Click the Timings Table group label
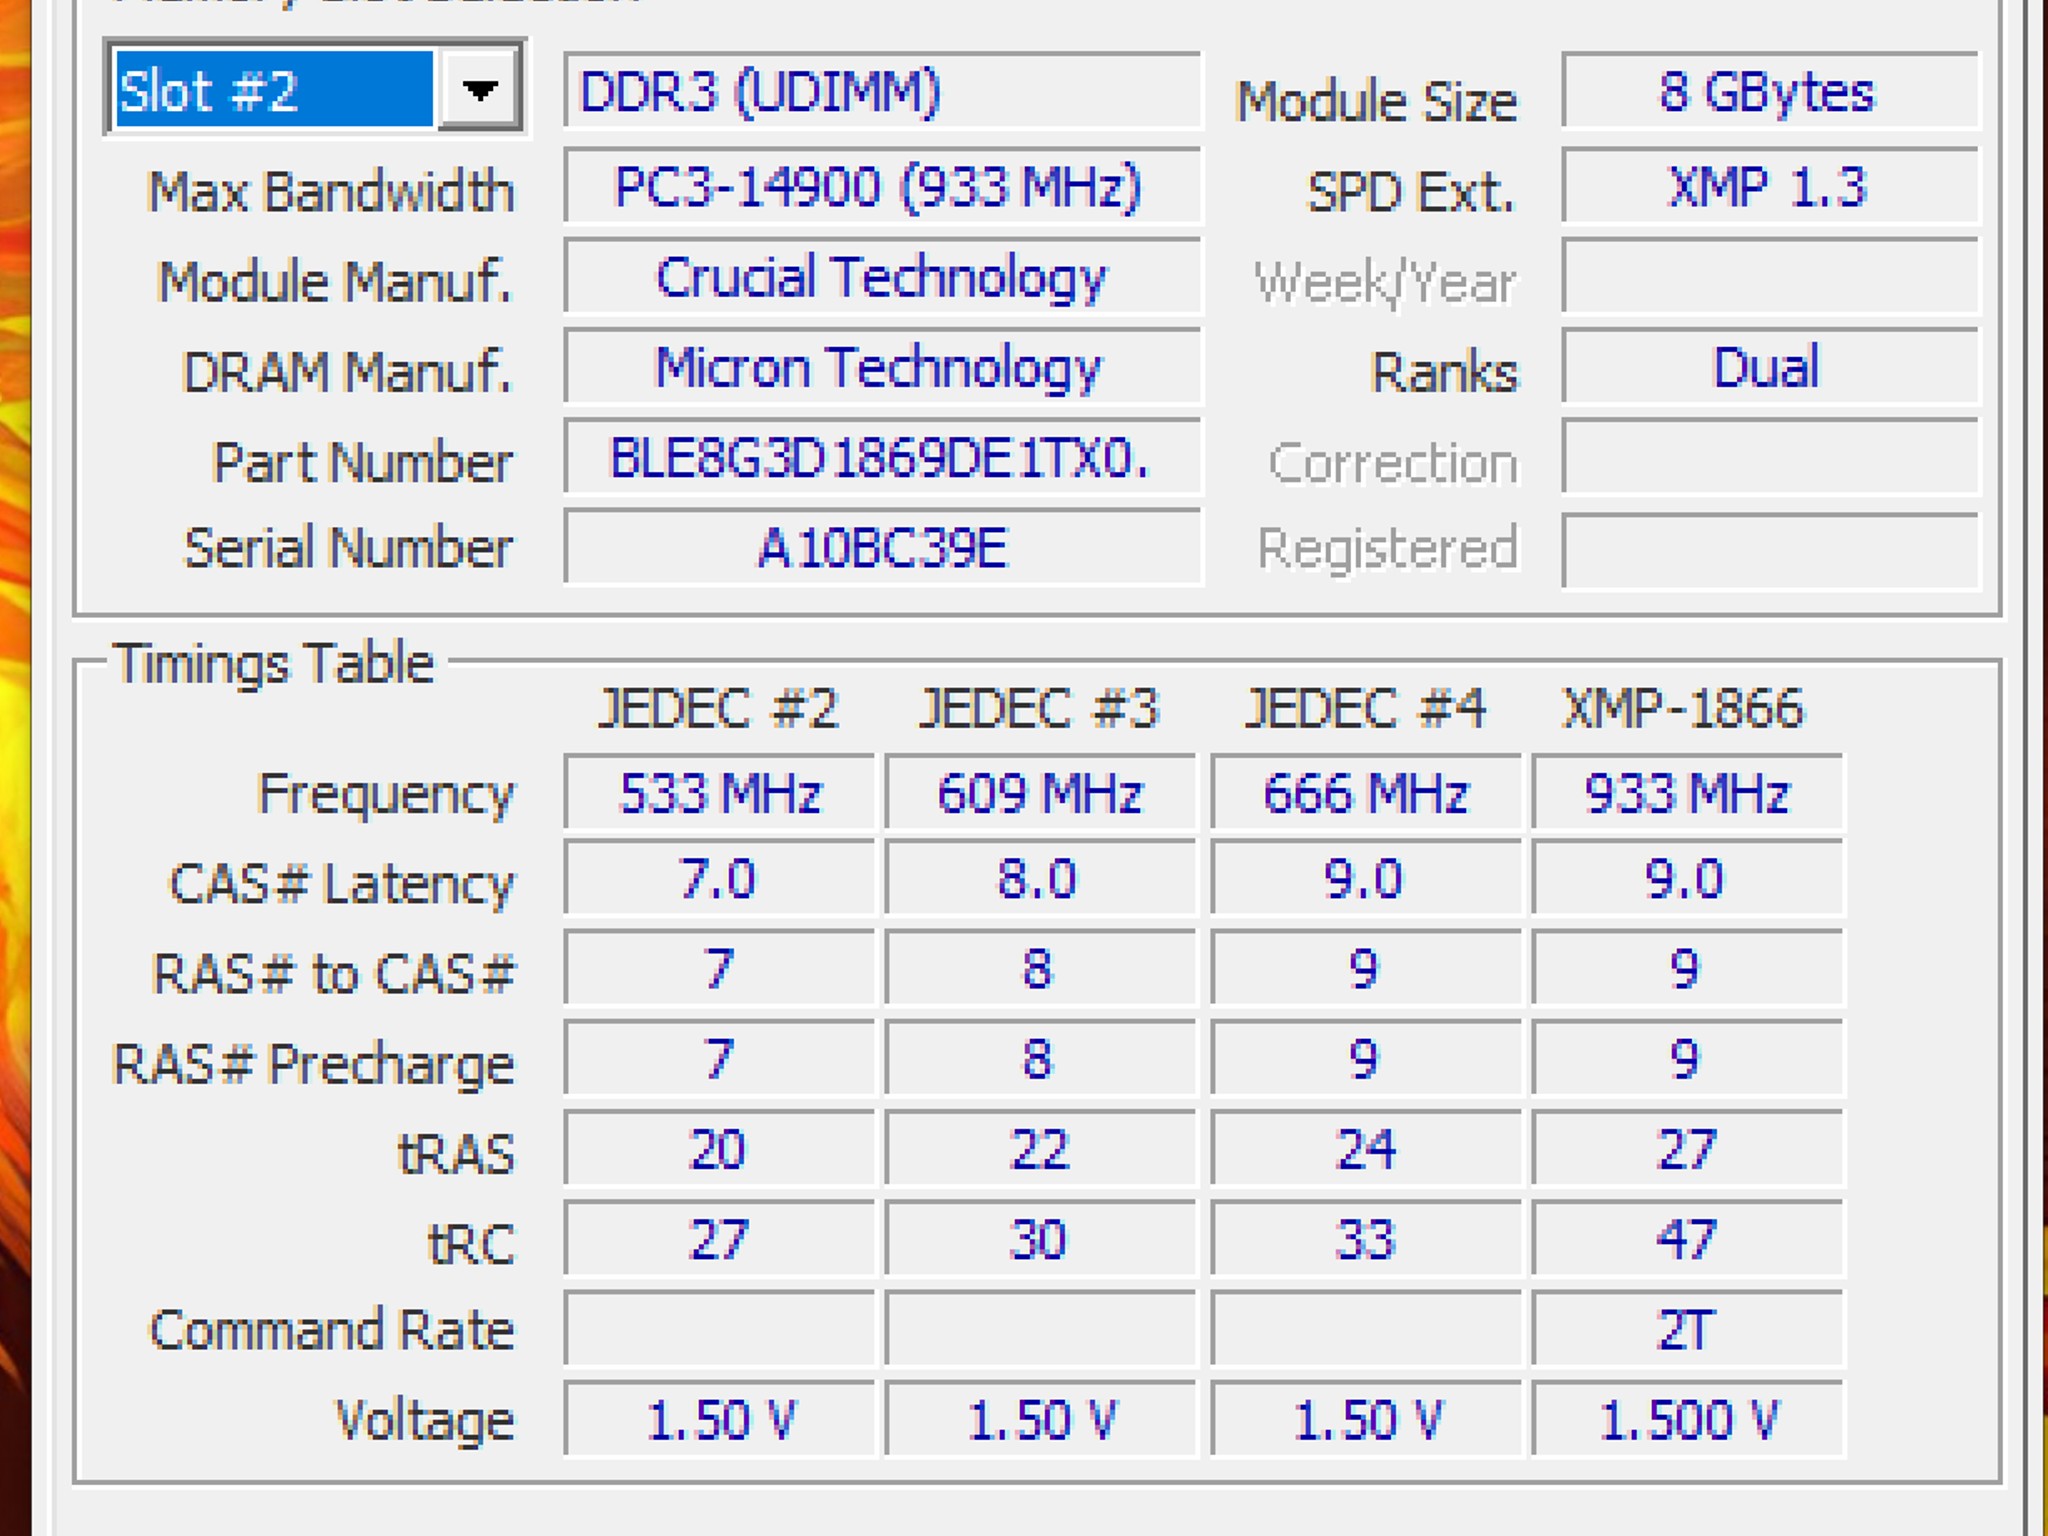The width and height of the screenshot is (2048, 1536). [x=275, y=663]
